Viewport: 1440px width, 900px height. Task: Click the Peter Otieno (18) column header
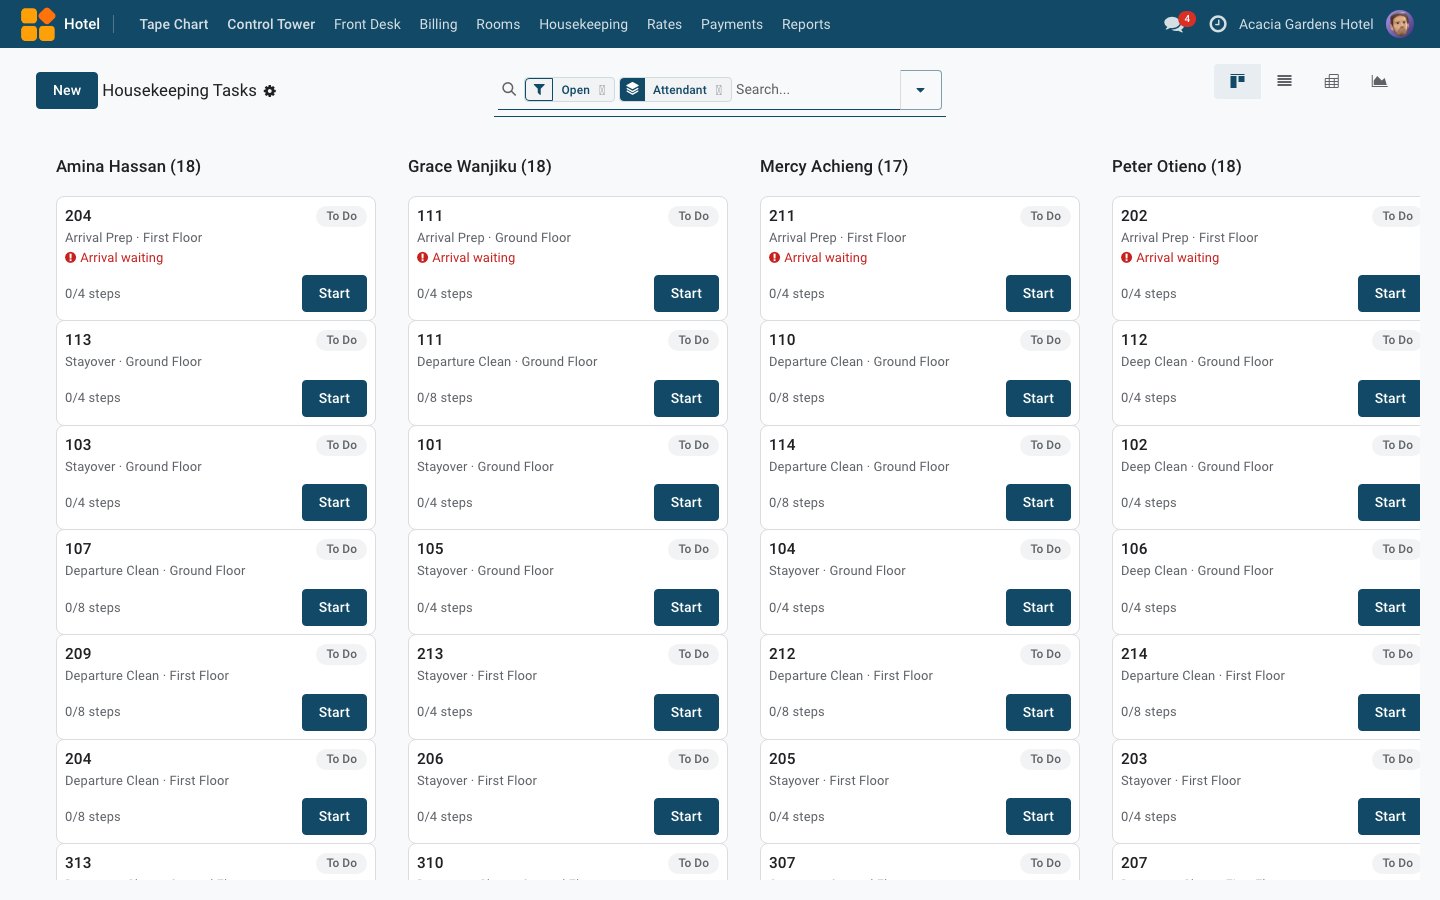[1177, 166]
